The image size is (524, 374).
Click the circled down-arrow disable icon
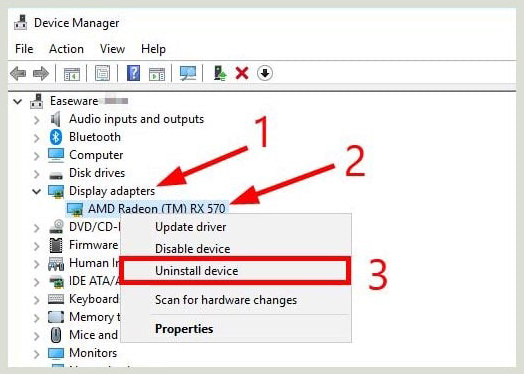(x=265, y=73)
